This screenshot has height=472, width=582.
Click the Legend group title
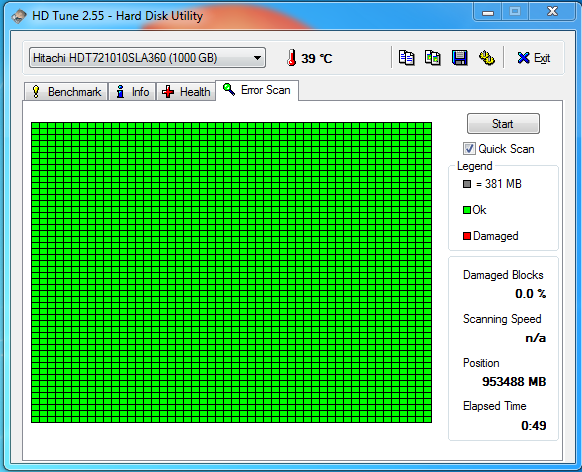[x=474, y=166]
